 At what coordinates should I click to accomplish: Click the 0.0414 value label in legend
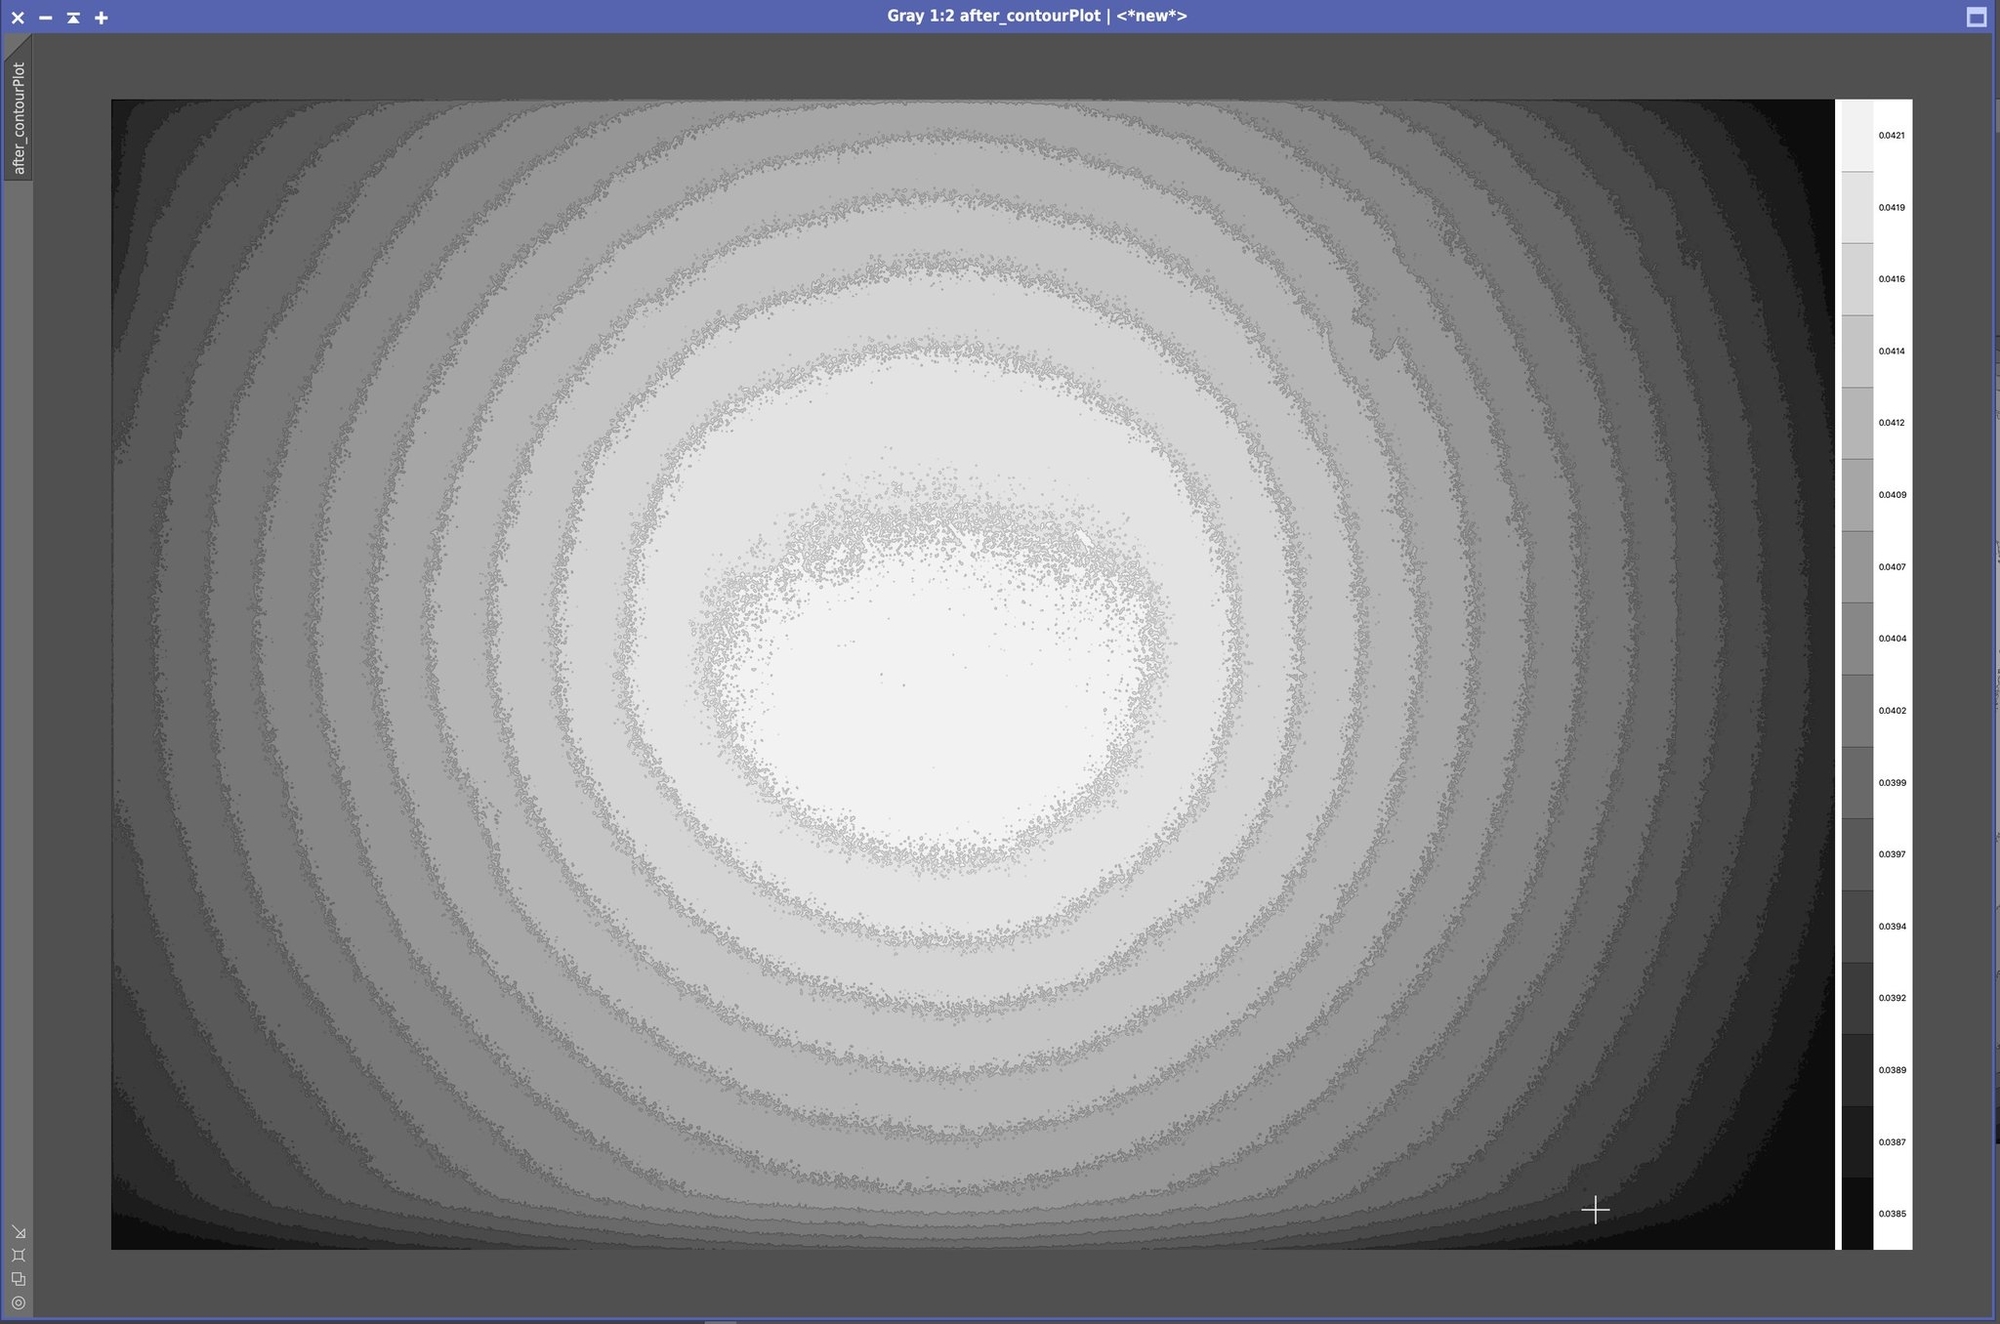(1891, 351)
